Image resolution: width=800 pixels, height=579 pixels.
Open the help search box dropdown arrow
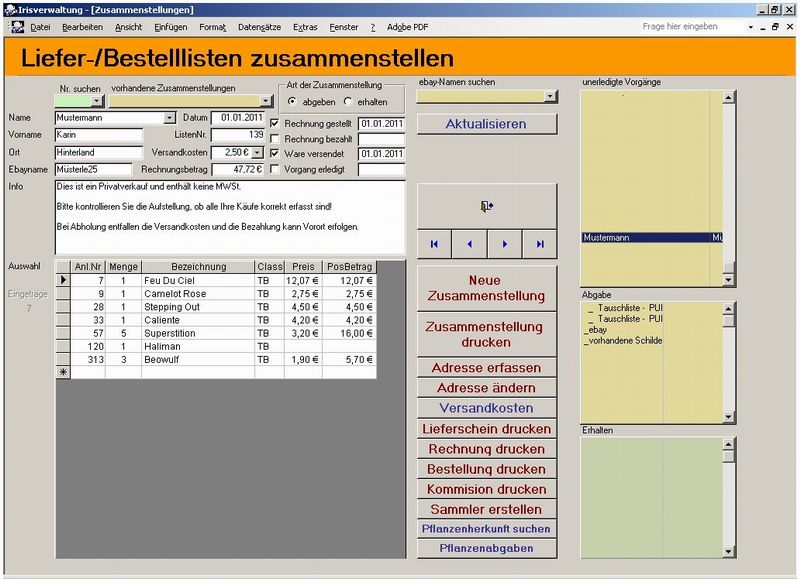(751, 27)
